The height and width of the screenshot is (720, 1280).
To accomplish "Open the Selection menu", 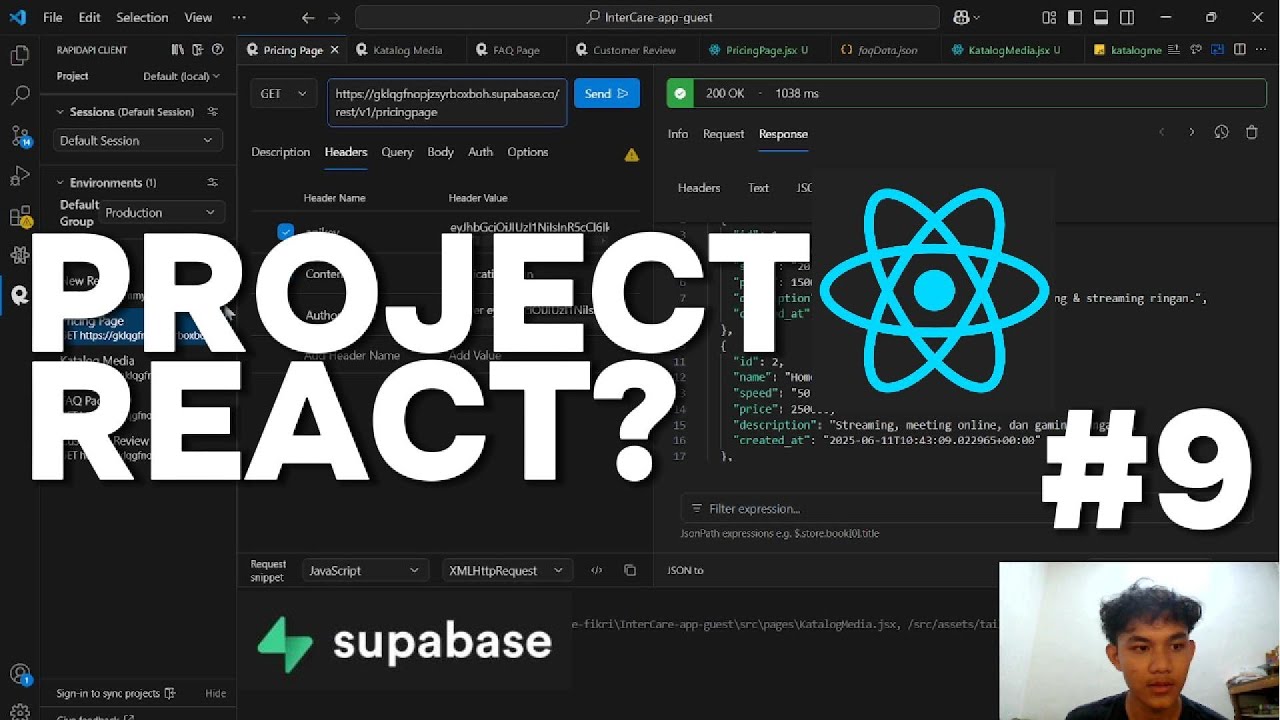I will click(142, 17).
